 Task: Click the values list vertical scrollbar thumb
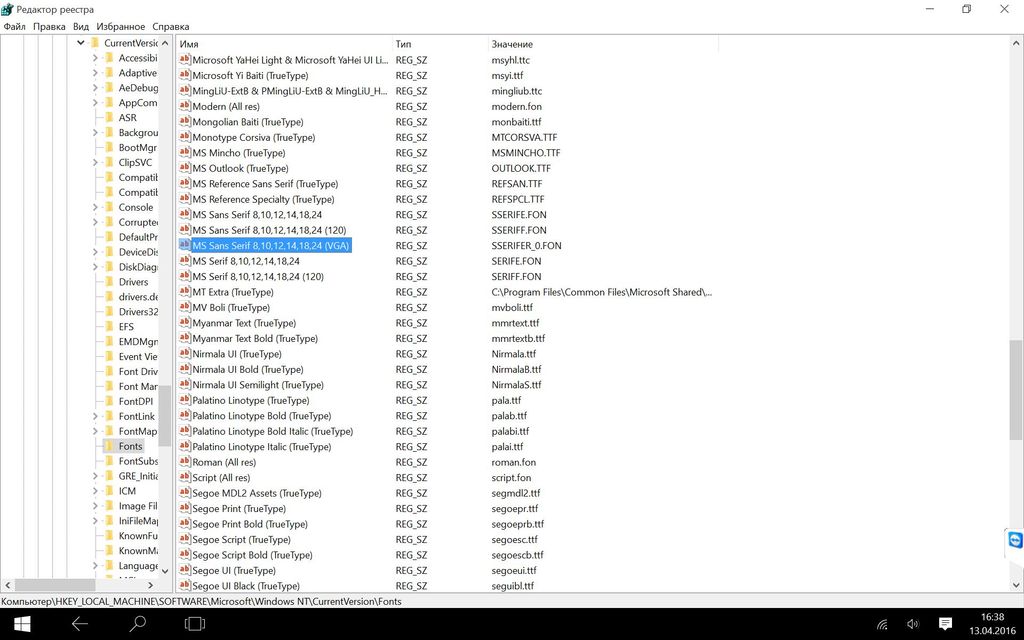pos(1016,390)
